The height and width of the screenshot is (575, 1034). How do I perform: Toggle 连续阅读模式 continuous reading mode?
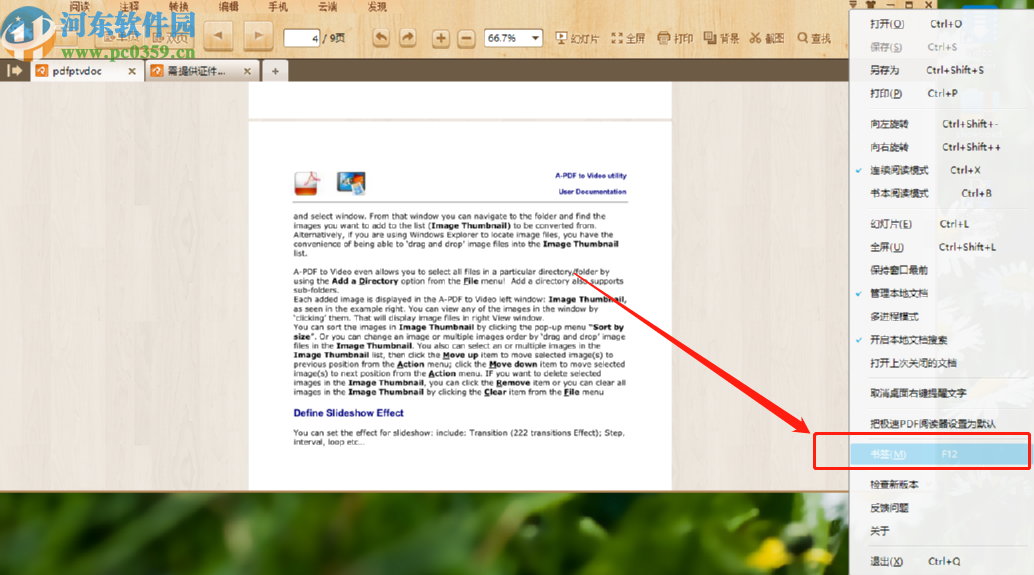pos(940,170)
